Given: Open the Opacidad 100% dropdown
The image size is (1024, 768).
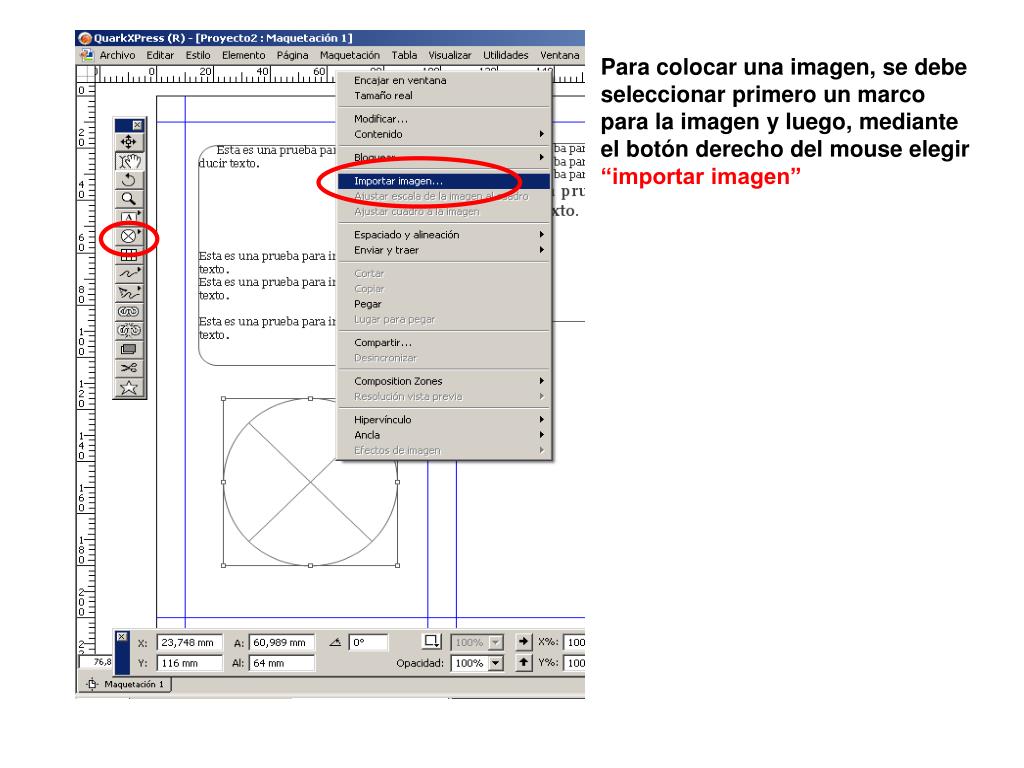Looking at the screenshot, I should coord(496,664).
